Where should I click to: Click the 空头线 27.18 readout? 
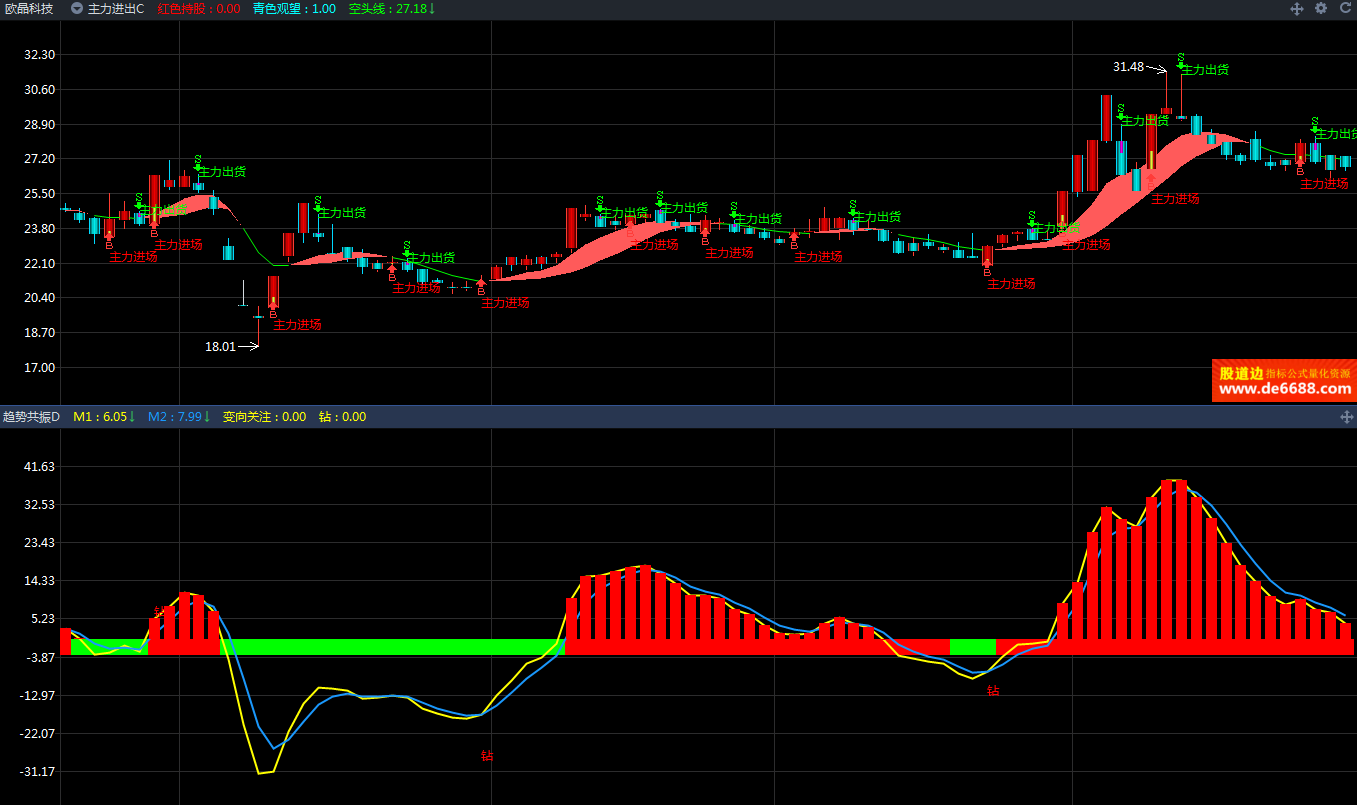click(392, 8)
